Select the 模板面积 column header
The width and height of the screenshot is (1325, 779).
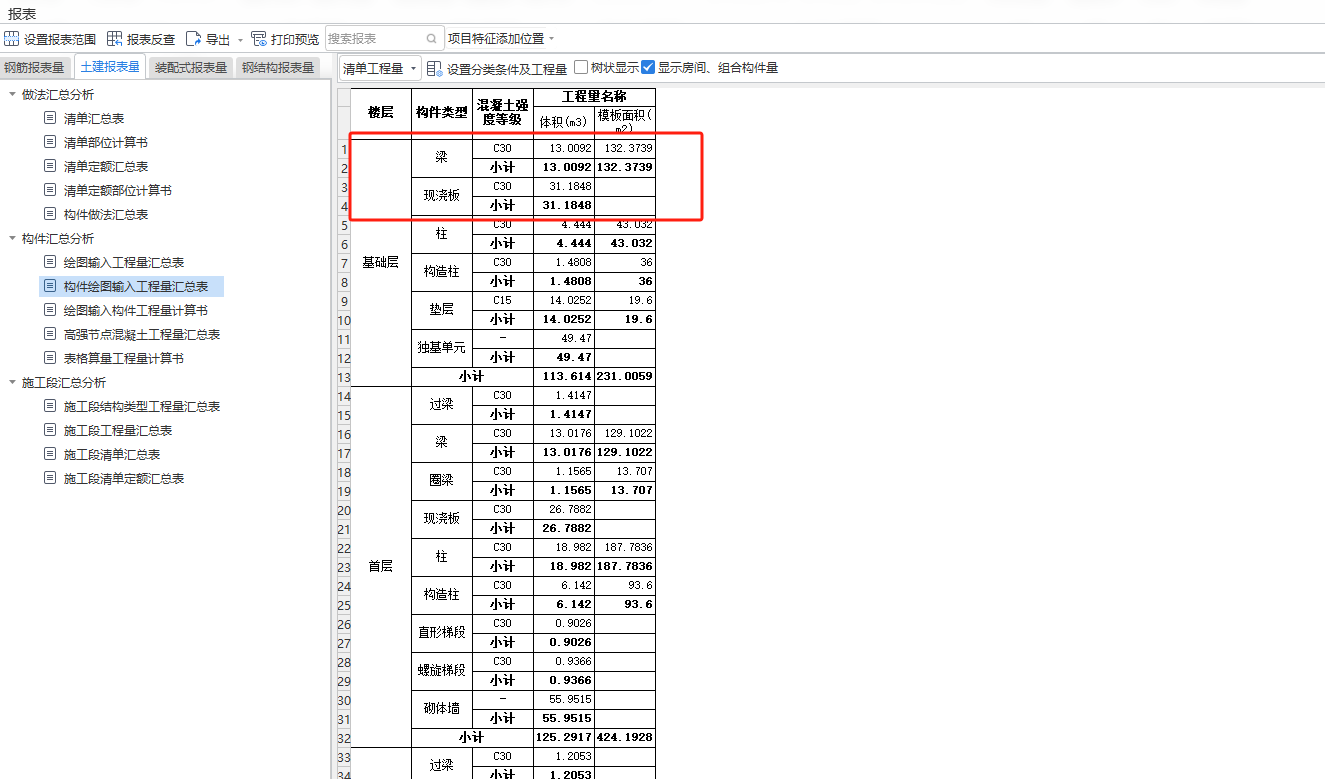(625, 121)
